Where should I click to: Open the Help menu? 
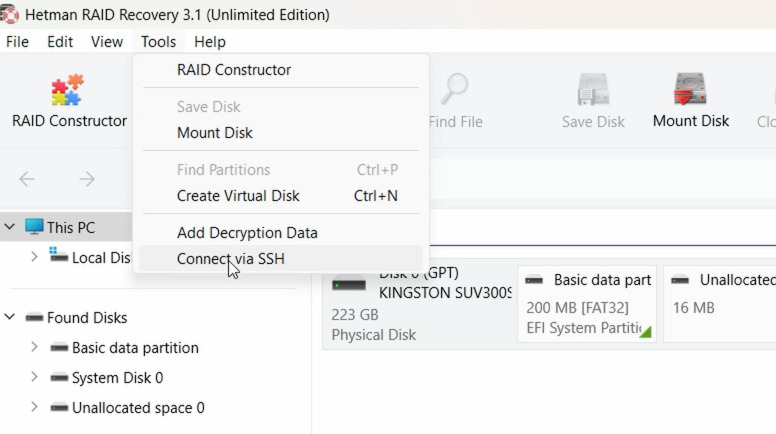[209, 42]
